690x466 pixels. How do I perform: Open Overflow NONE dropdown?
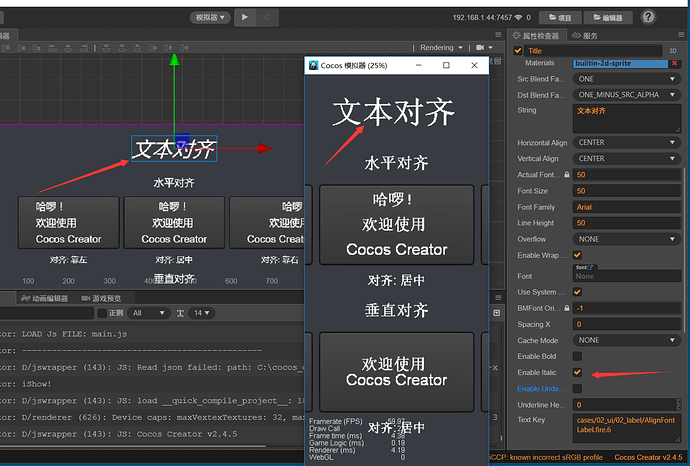point(627,239)
